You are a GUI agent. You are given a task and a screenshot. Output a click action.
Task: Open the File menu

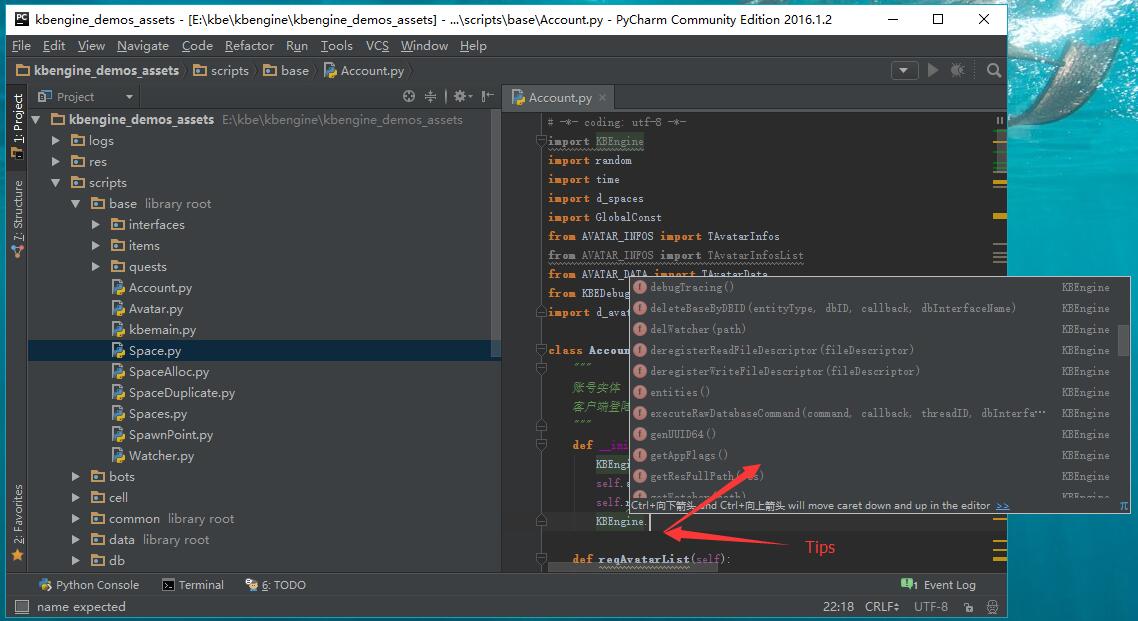point(21,46)
